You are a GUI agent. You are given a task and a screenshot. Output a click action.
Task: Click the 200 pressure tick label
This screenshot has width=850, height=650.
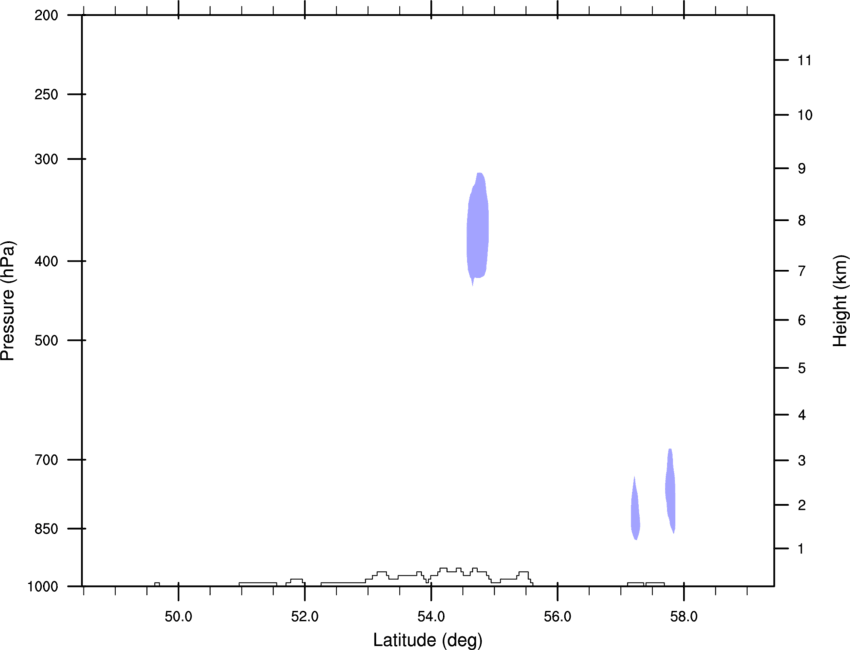tap(47, 15)
